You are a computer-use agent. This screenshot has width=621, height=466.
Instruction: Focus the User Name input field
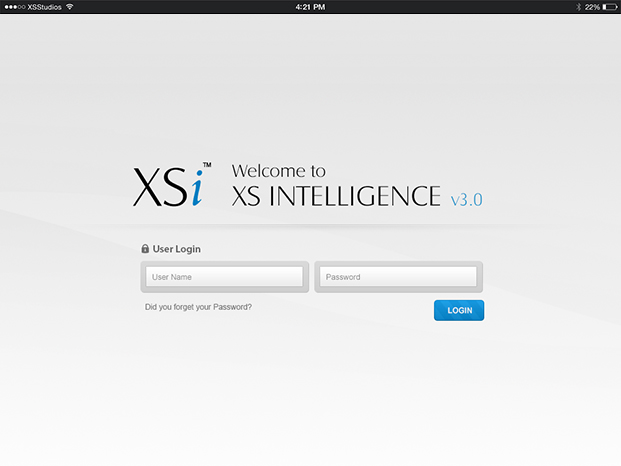(x=224, y=277)
